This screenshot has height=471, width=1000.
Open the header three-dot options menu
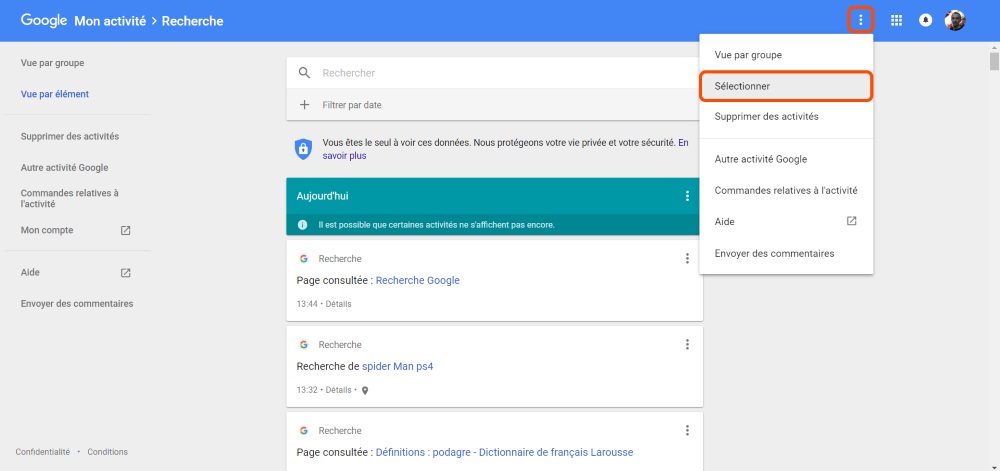(860, 20)
